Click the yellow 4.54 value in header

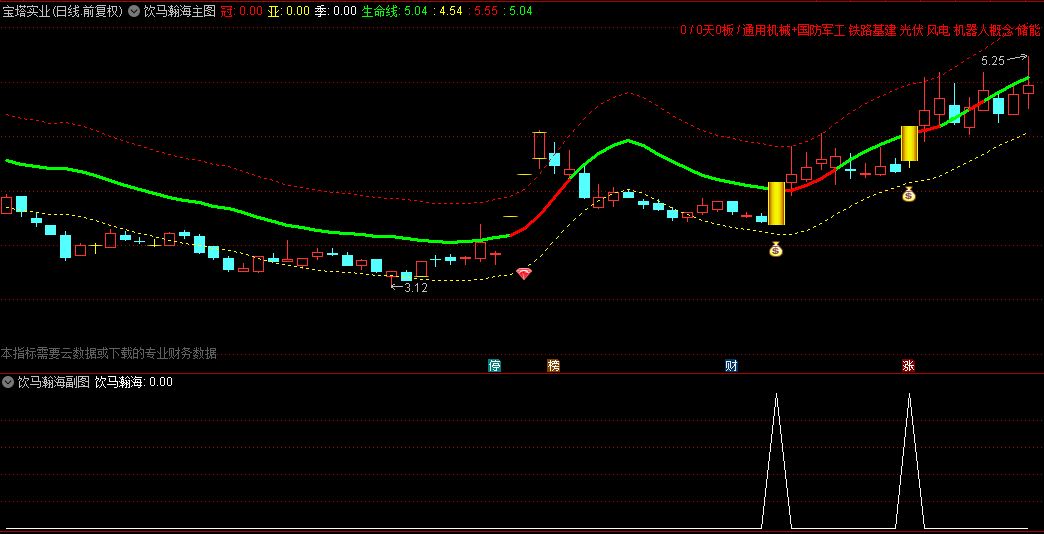coord(449,11)
